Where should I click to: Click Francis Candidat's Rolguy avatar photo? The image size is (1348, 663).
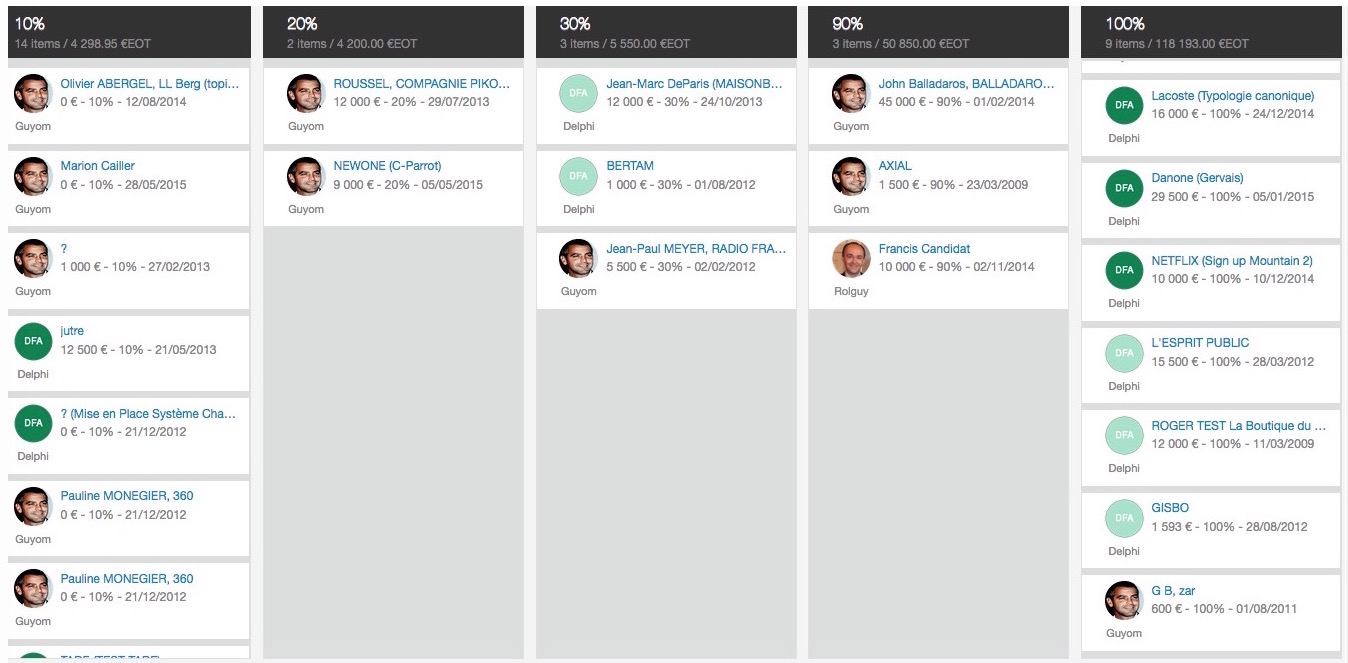(851, 258)
